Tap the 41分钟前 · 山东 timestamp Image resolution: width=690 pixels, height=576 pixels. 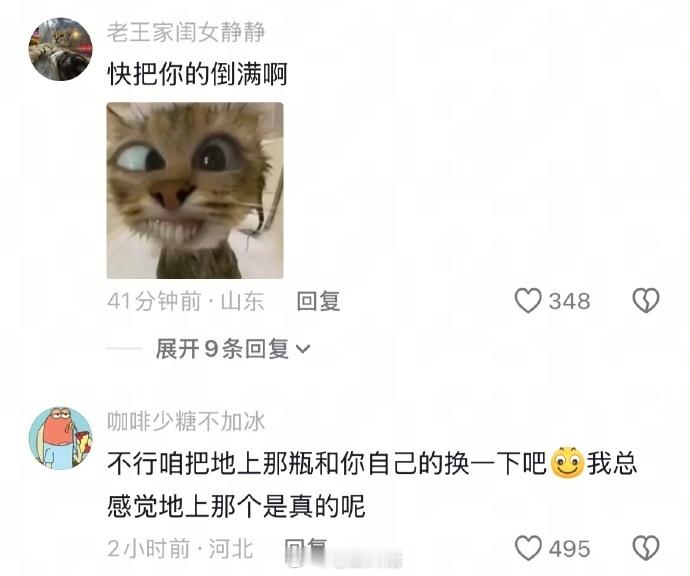[x=186, y=301]
